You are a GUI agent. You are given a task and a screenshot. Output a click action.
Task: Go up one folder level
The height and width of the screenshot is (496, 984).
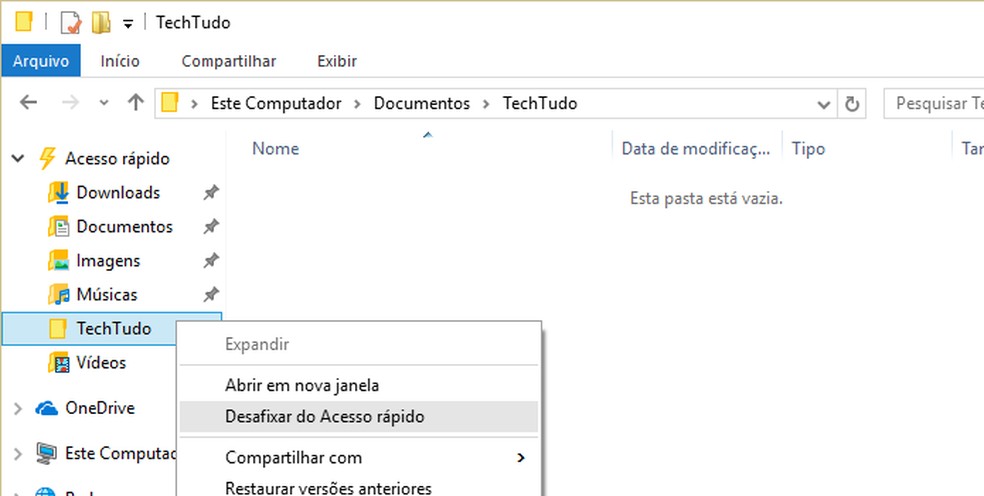point(136,102)
